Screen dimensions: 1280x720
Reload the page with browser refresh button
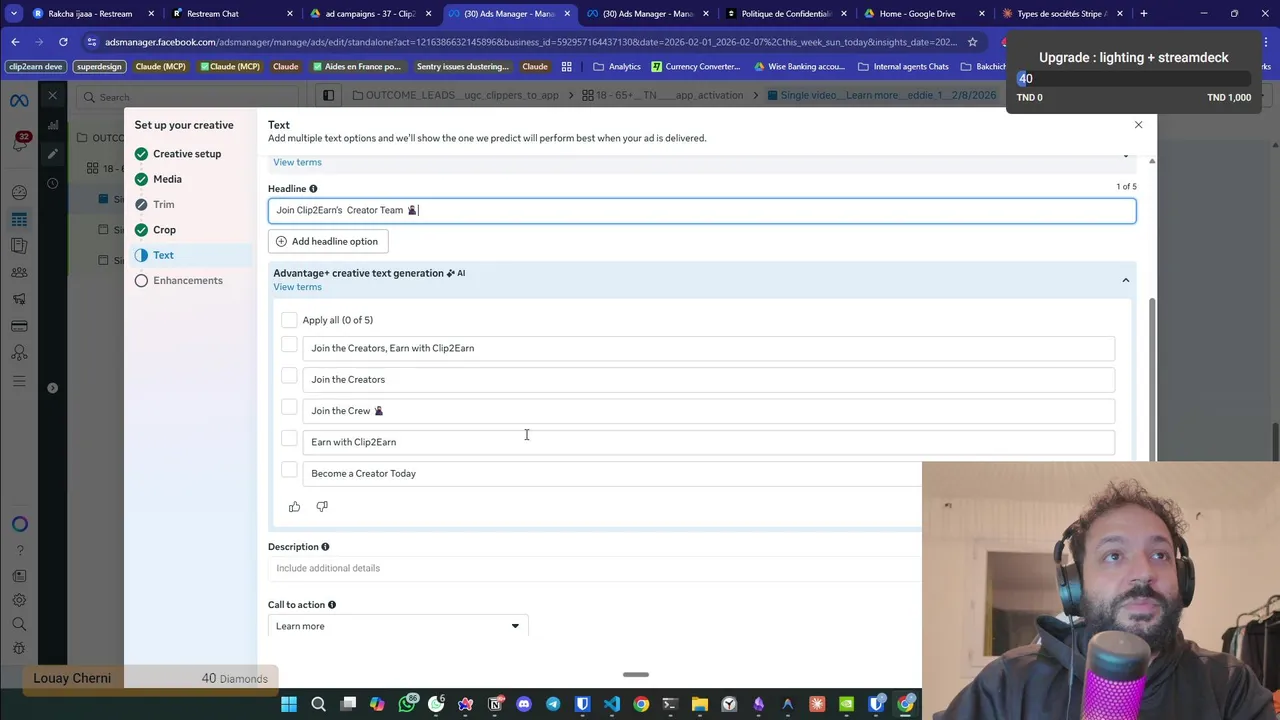63,42
